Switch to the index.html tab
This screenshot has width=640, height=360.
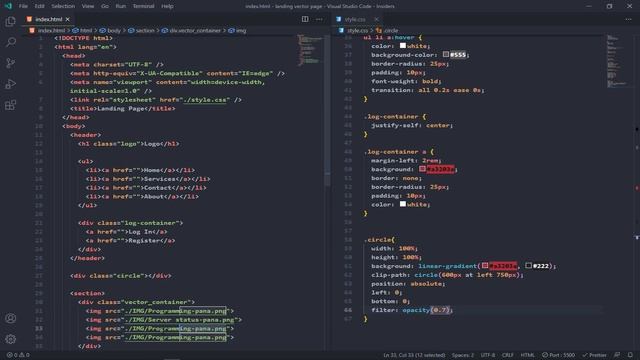coord(48,19)
